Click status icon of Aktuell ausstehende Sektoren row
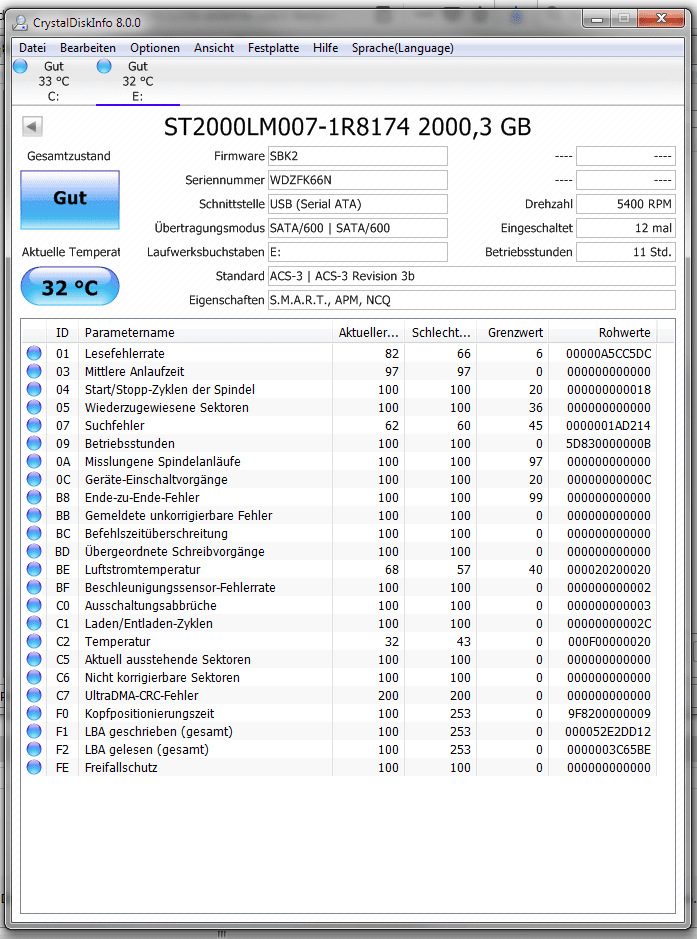The image size is (697, 939). tap(34, 659)
